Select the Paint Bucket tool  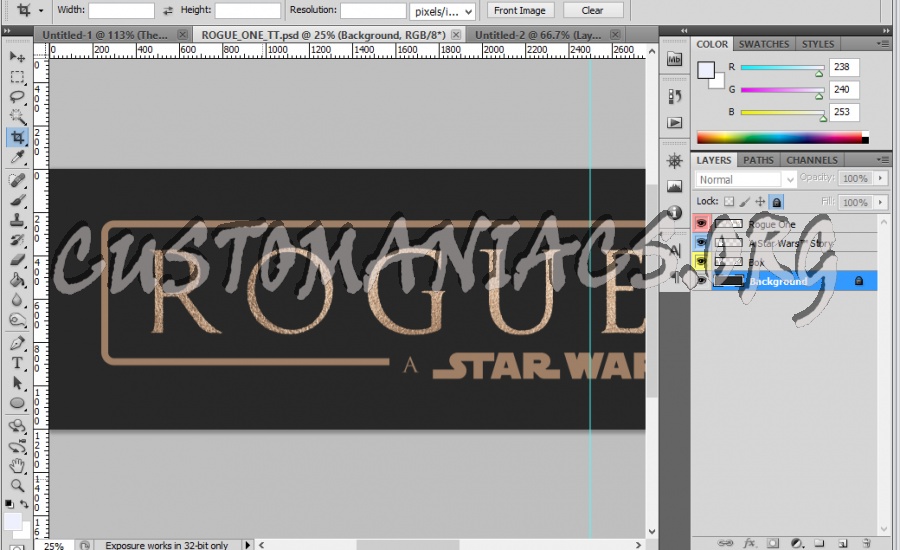click(17, 280)
